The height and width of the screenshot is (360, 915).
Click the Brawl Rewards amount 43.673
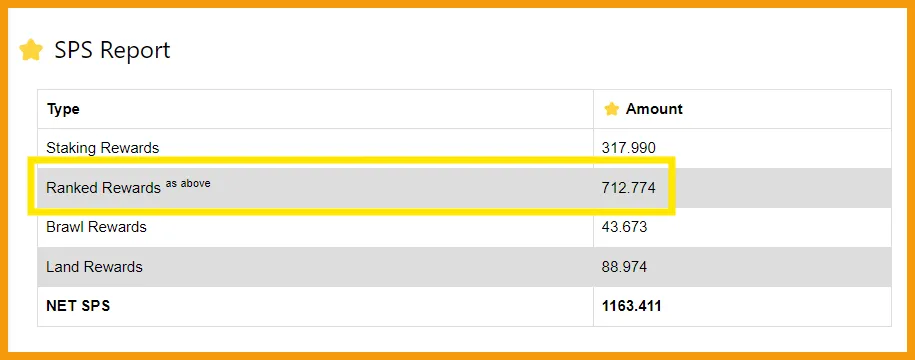coord(624,227)
